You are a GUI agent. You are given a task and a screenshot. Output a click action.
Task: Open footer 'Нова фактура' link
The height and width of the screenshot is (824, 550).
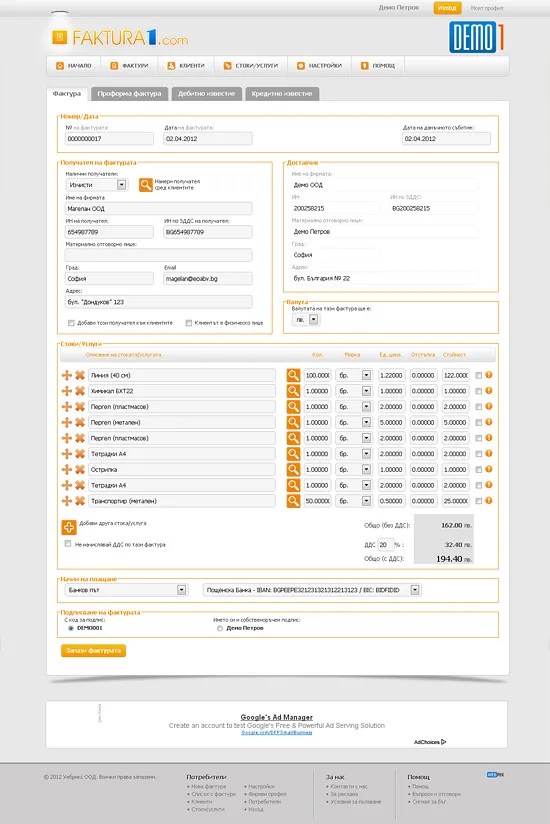tap(209, 787)
